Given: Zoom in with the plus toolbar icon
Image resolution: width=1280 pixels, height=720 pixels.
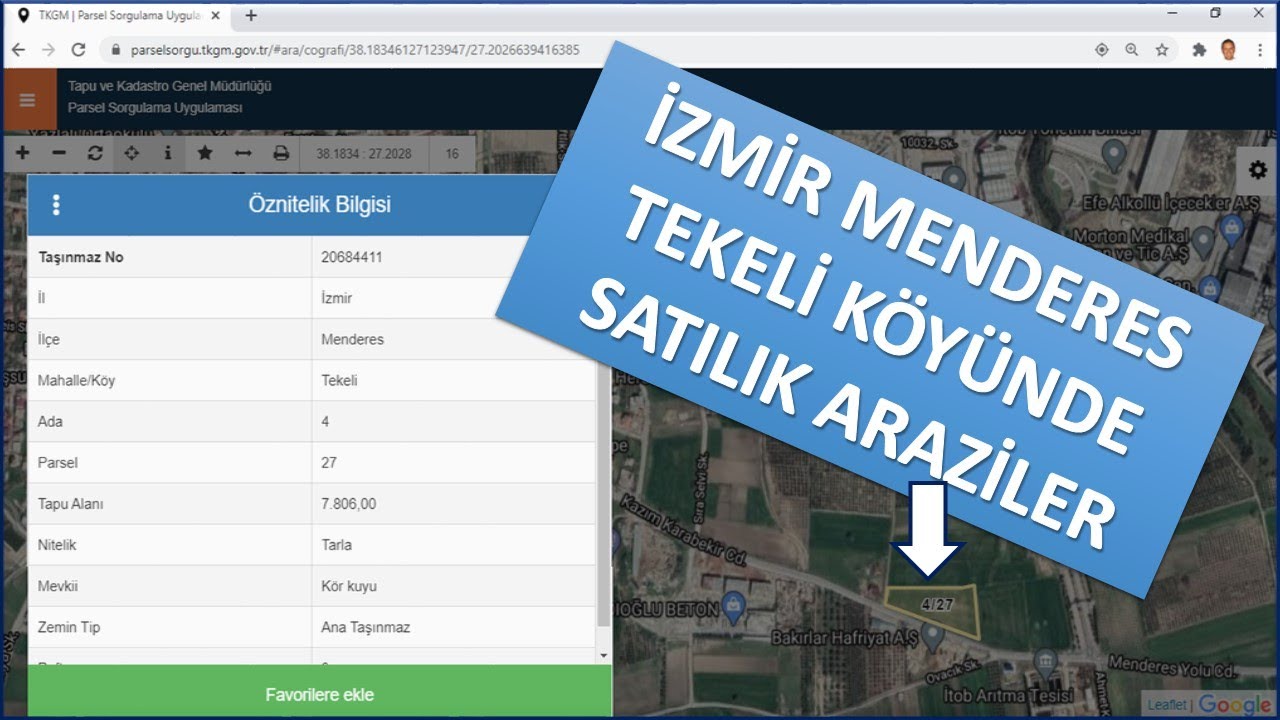Looking at the screenshot, I should tap(23, 154).
